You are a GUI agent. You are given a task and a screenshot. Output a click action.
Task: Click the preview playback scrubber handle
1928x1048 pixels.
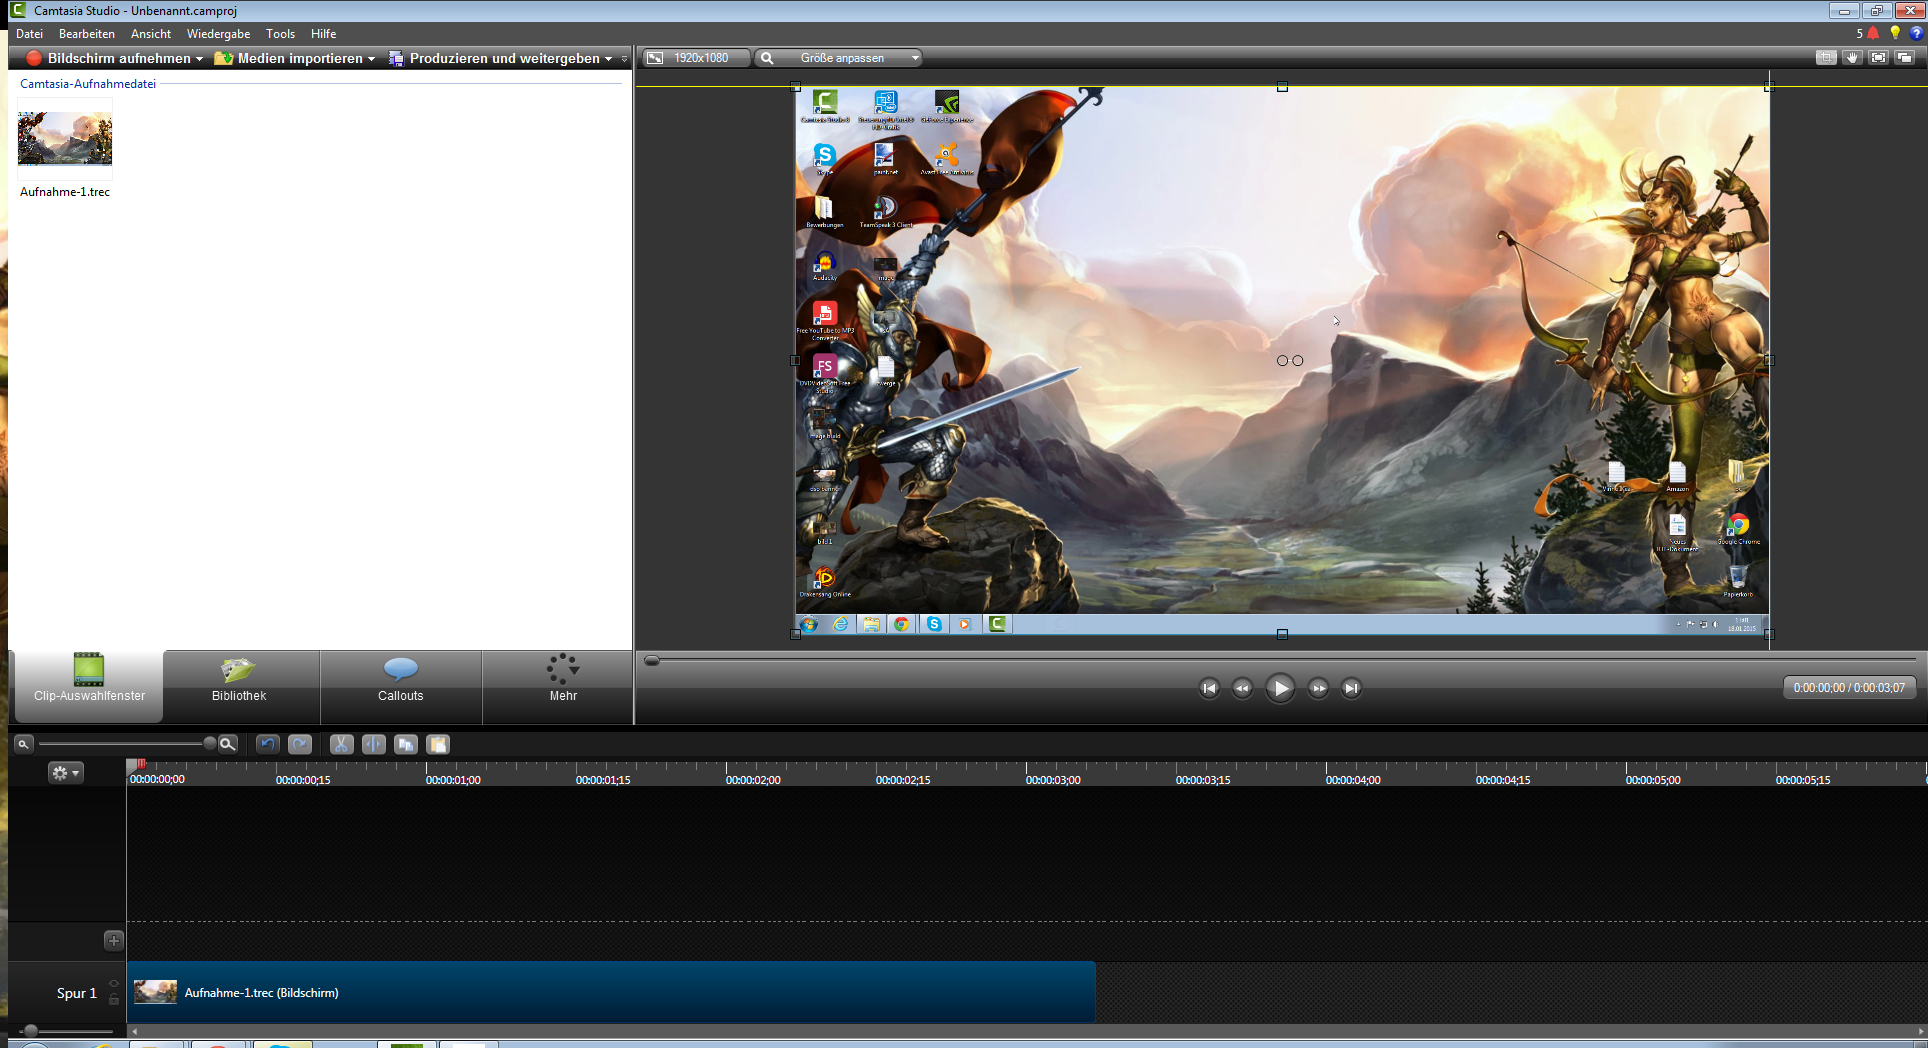[x=652, y=660]
